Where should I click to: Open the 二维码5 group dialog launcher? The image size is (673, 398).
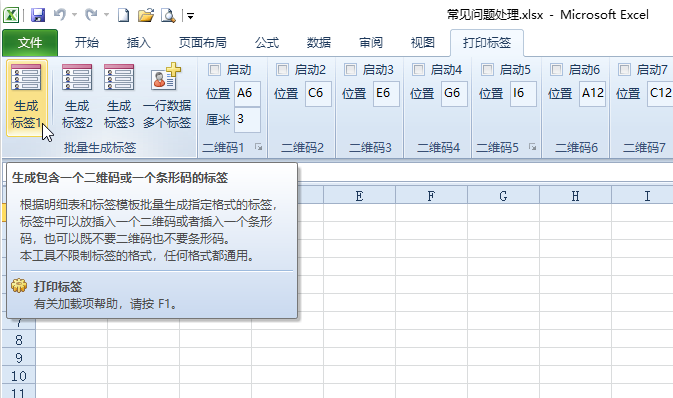coord(533,147)
